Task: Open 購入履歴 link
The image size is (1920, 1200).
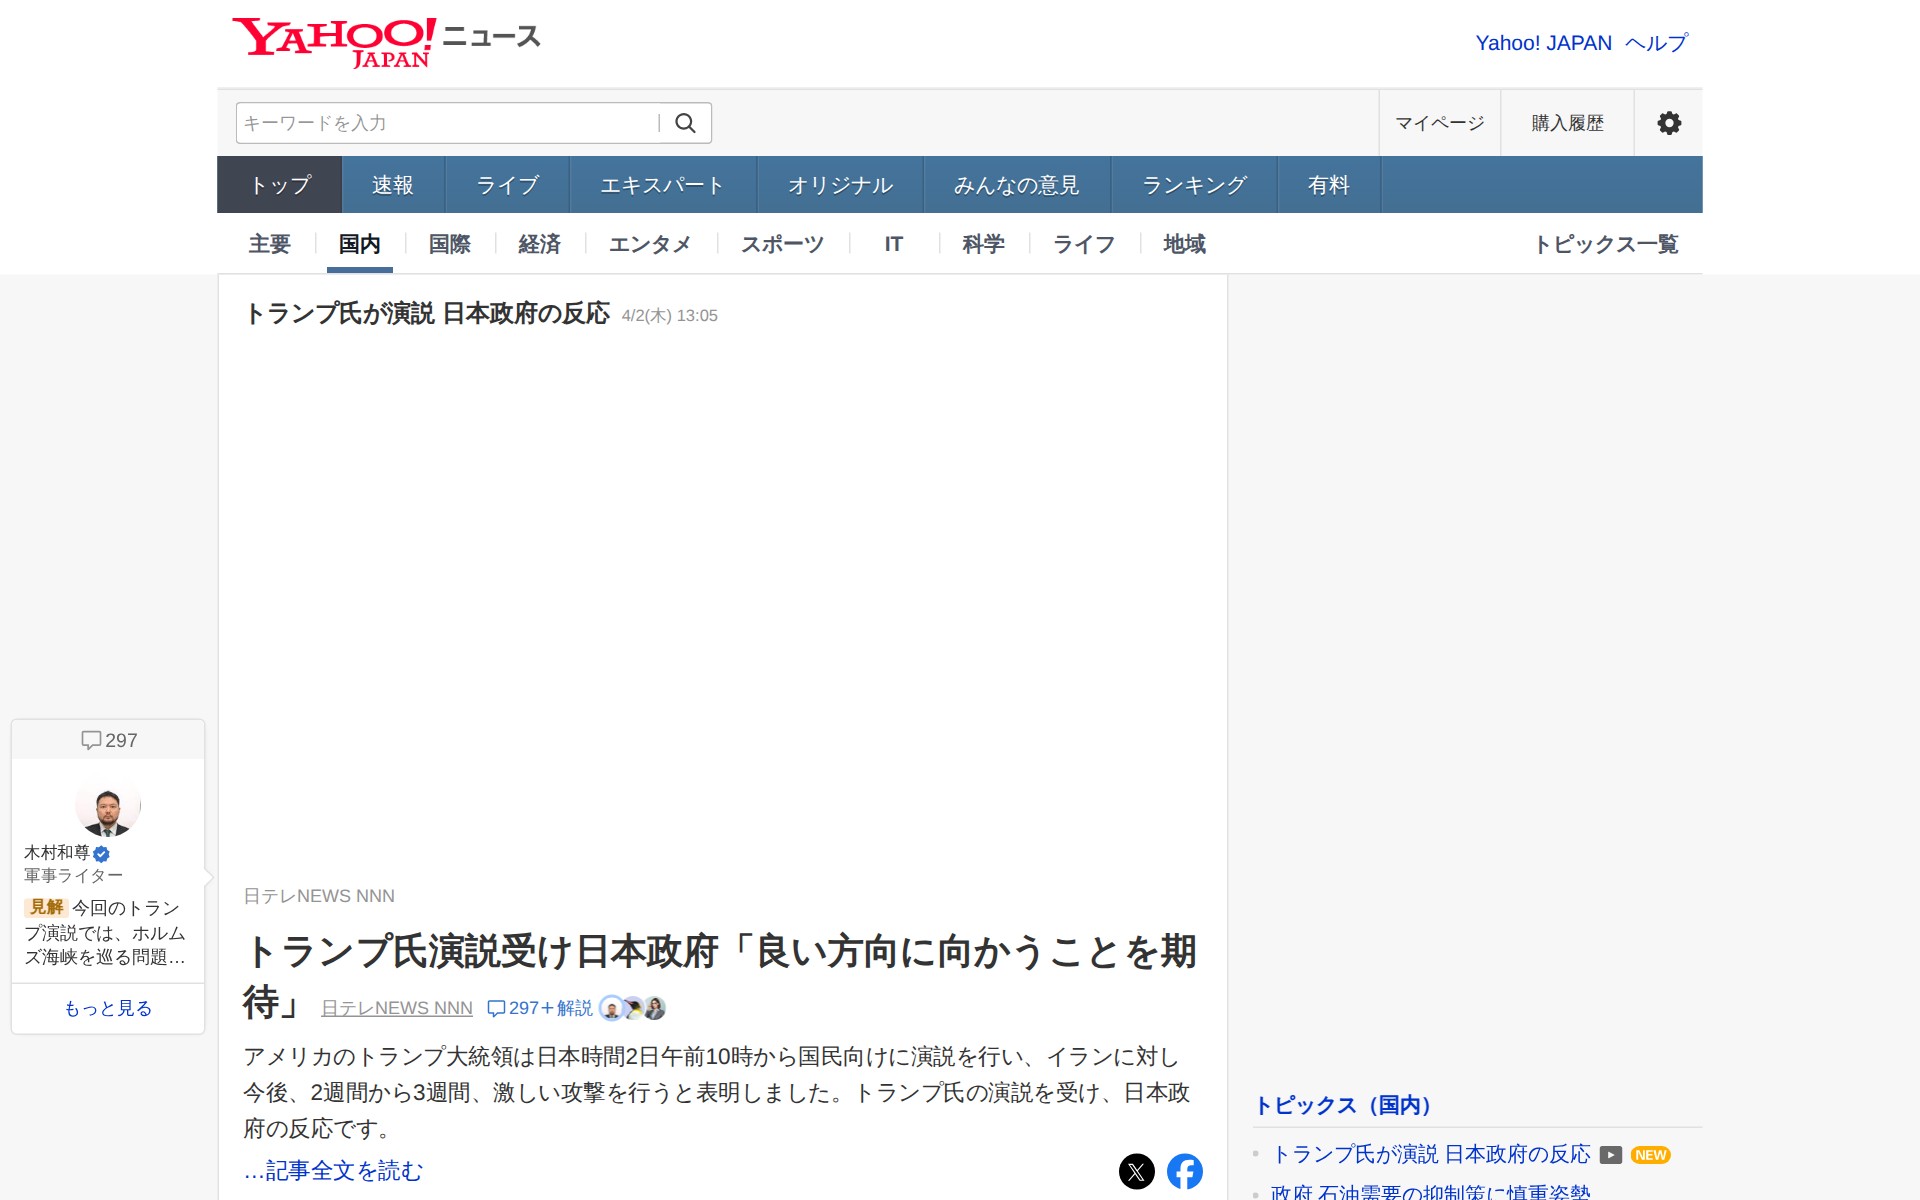Action: click(1567, 123)
